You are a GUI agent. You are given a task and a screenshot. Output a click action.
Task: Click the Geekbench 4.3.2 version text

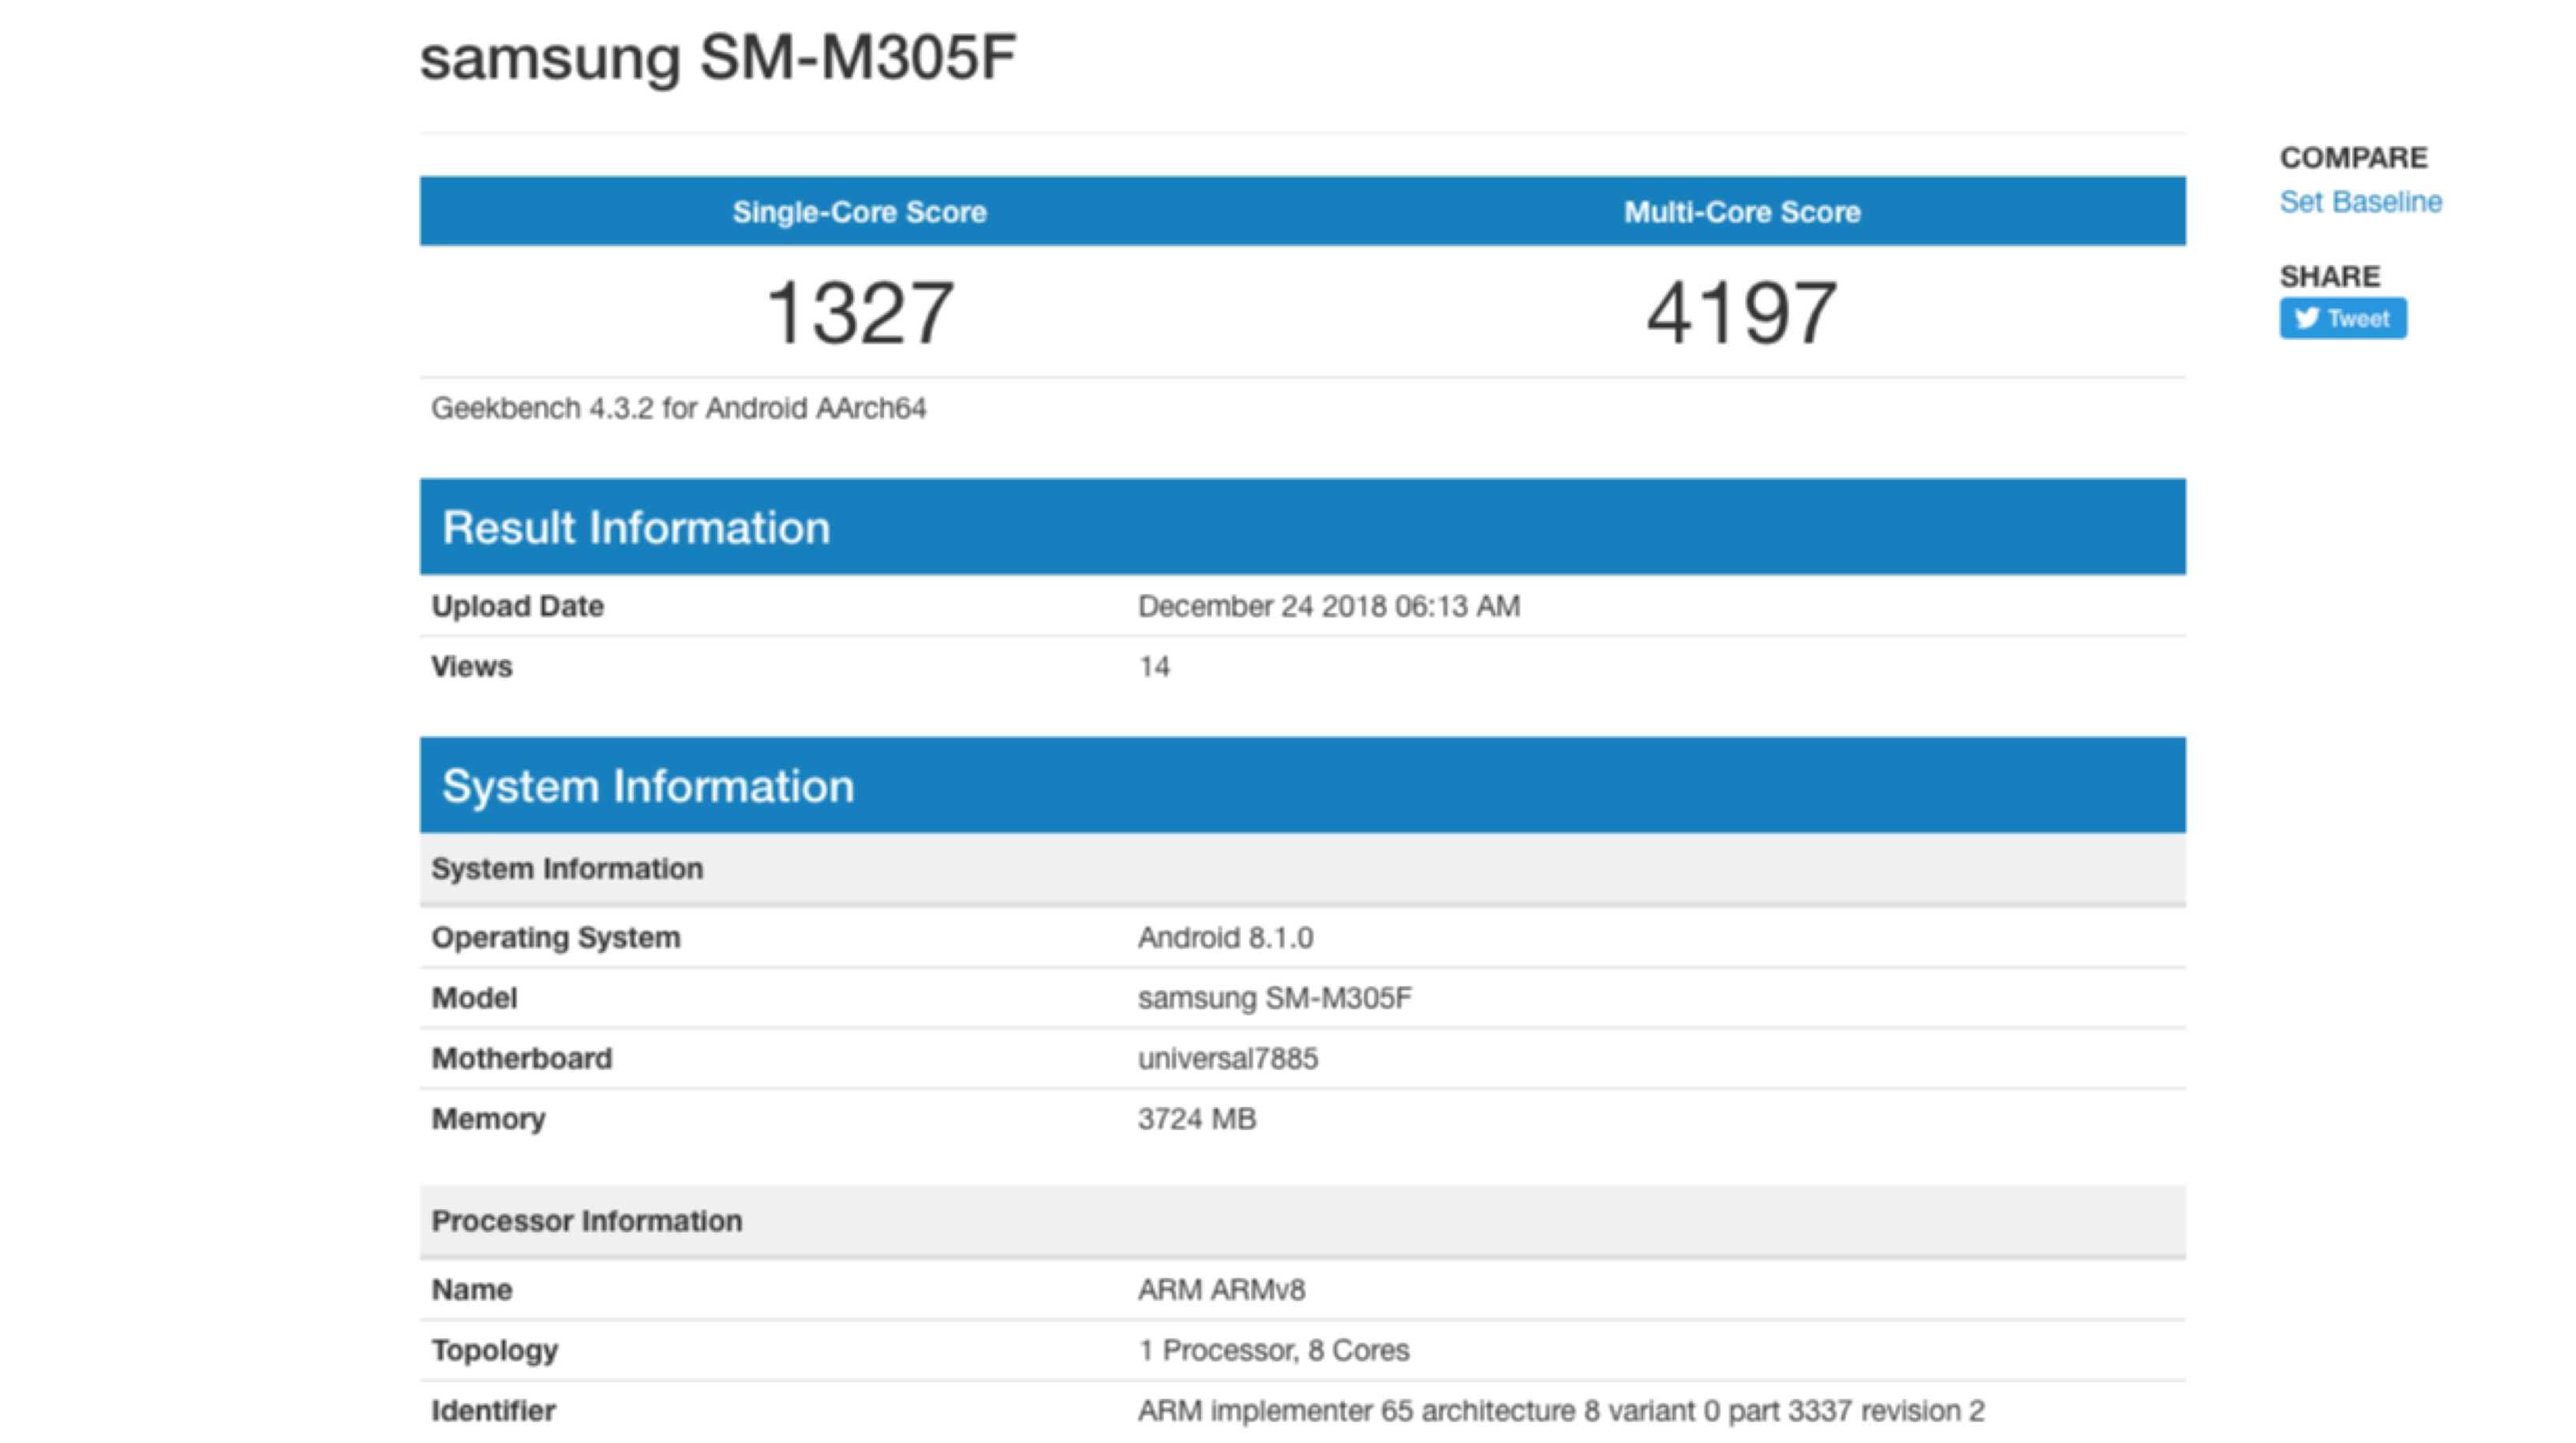[678, 408]
